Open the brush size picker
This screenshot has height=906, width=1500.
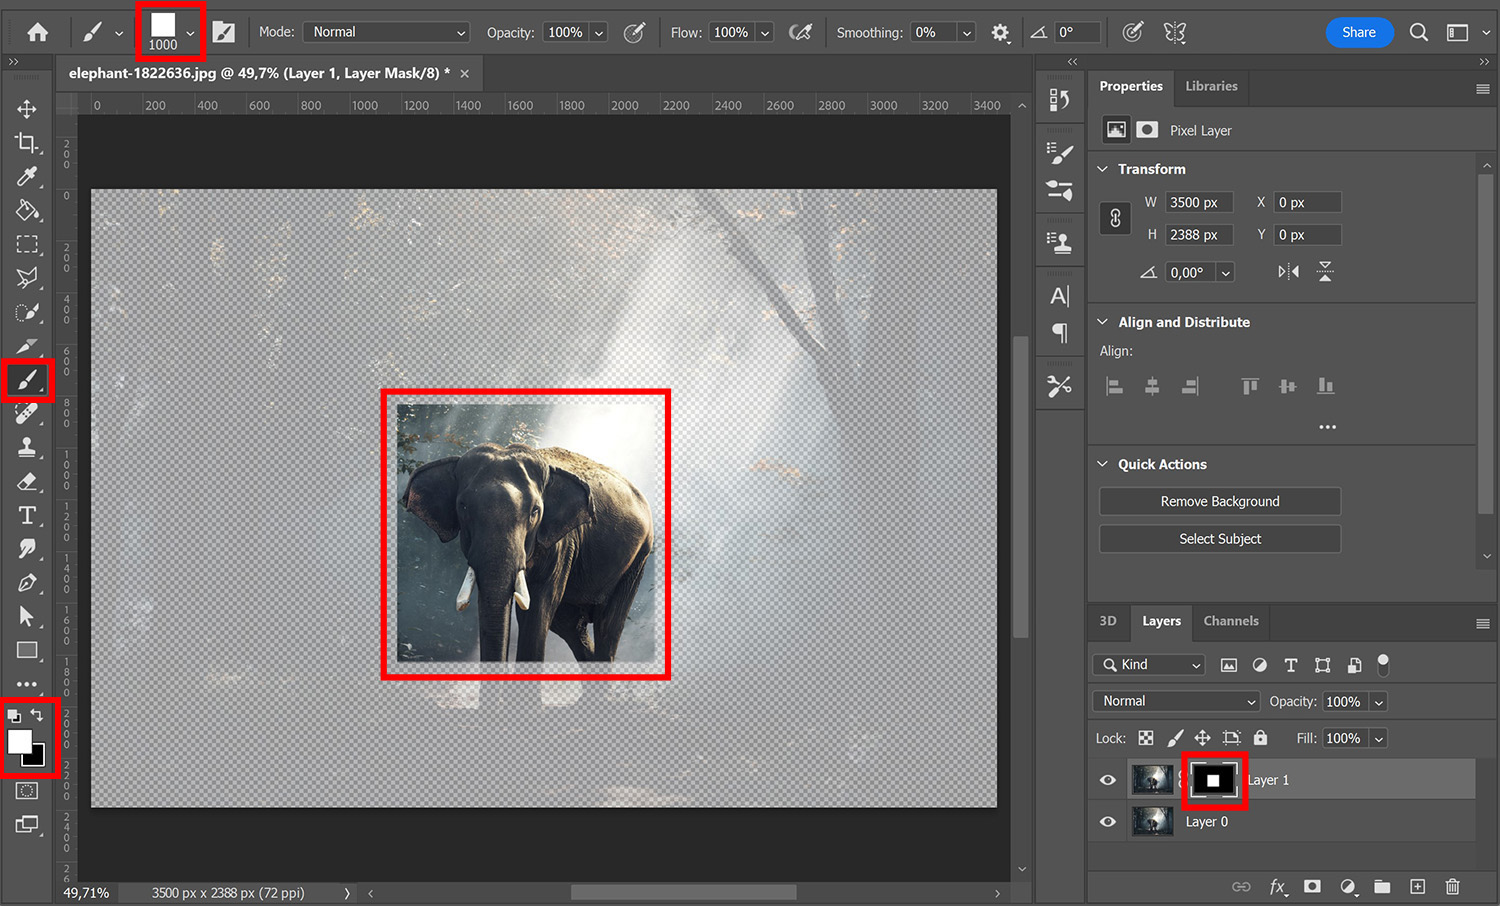(x=165, y=31)
